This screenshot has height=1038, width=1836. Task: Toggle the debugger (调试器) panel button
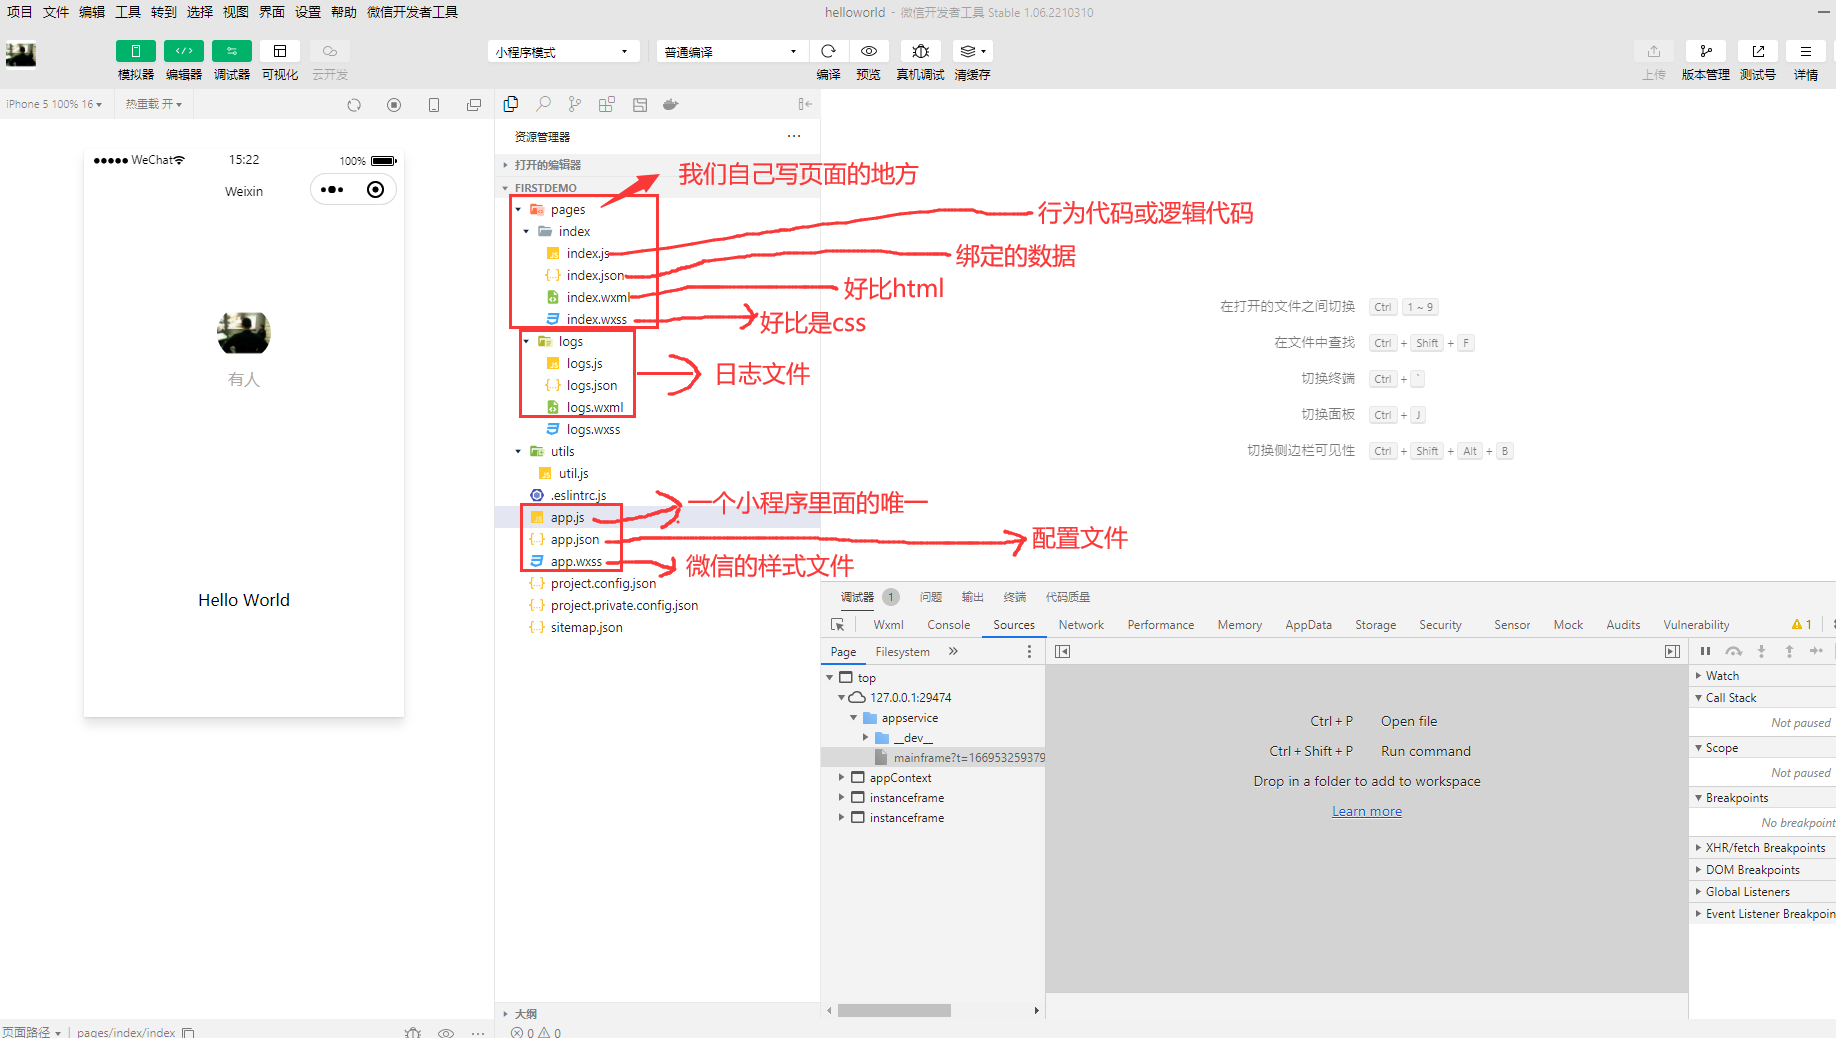[x=232, y=51]
